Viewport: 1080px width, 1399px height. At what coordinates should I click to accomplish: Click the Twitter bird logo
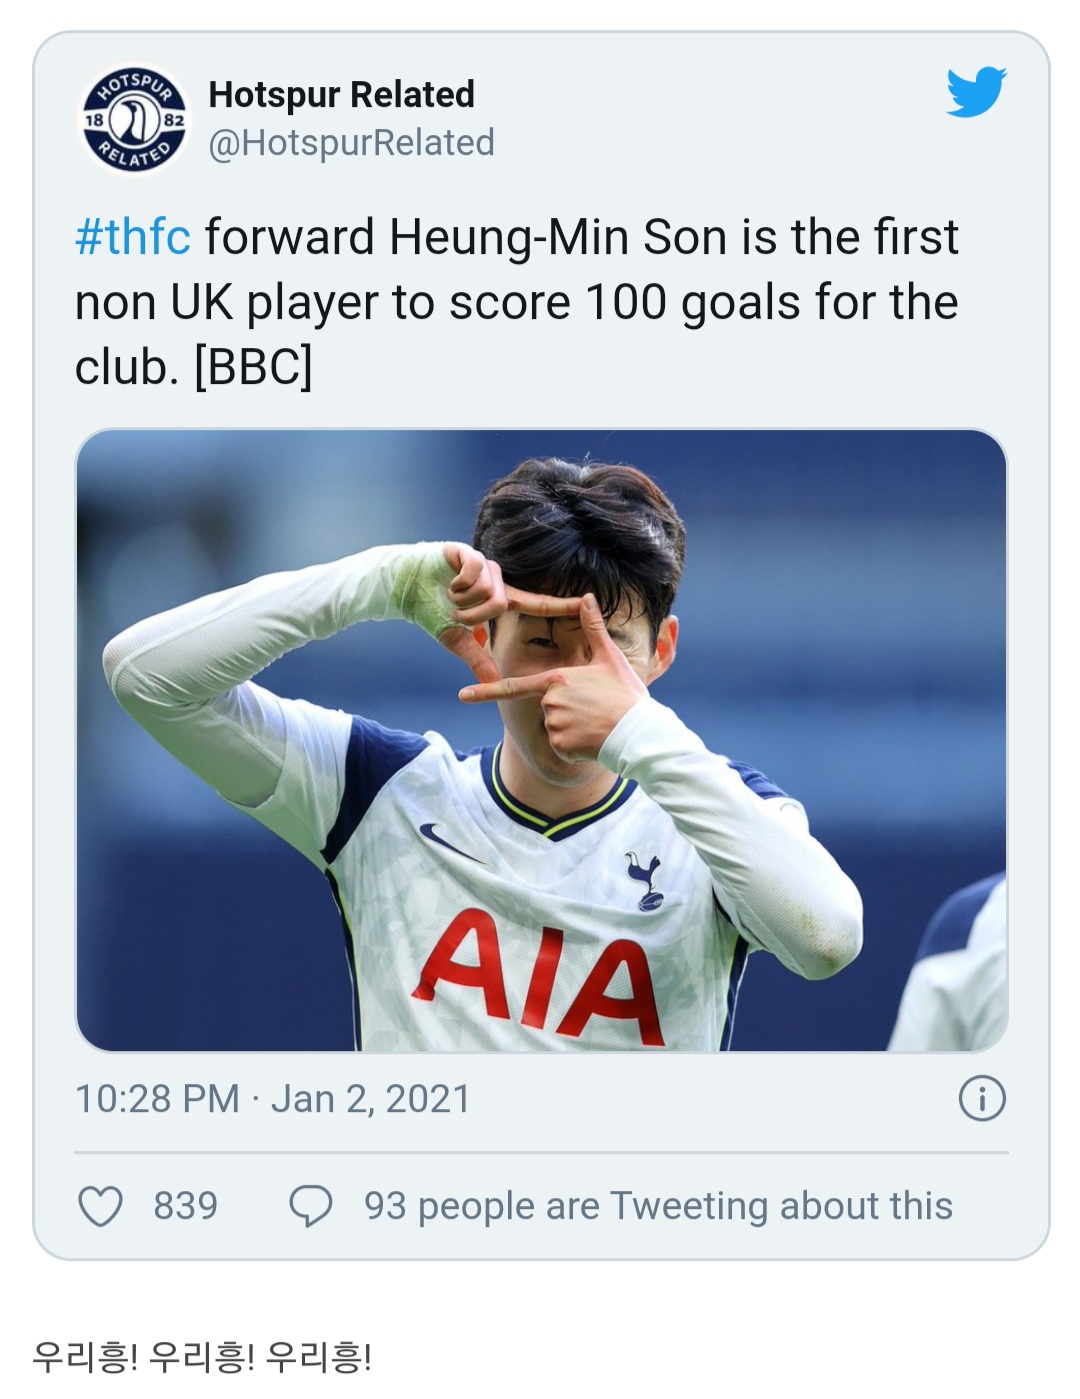click(975, 92)
